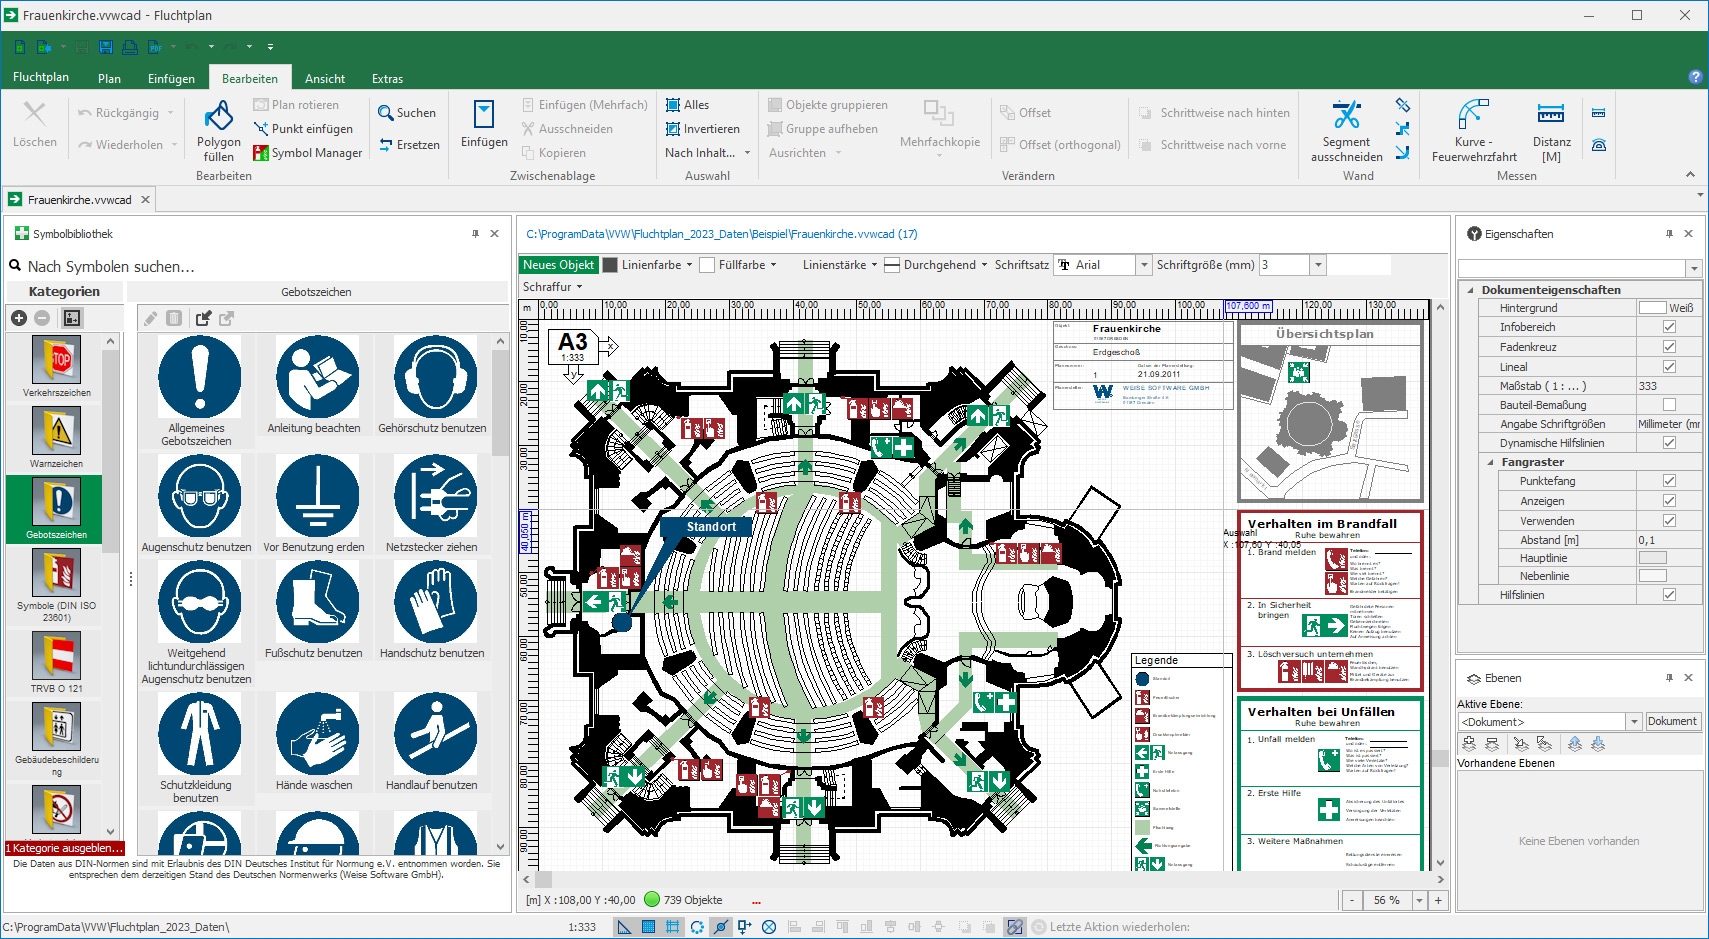The width and height of the screenshot is (1709, 939).
Task: Click the Suchen magnifier tool
Action: 407,113
